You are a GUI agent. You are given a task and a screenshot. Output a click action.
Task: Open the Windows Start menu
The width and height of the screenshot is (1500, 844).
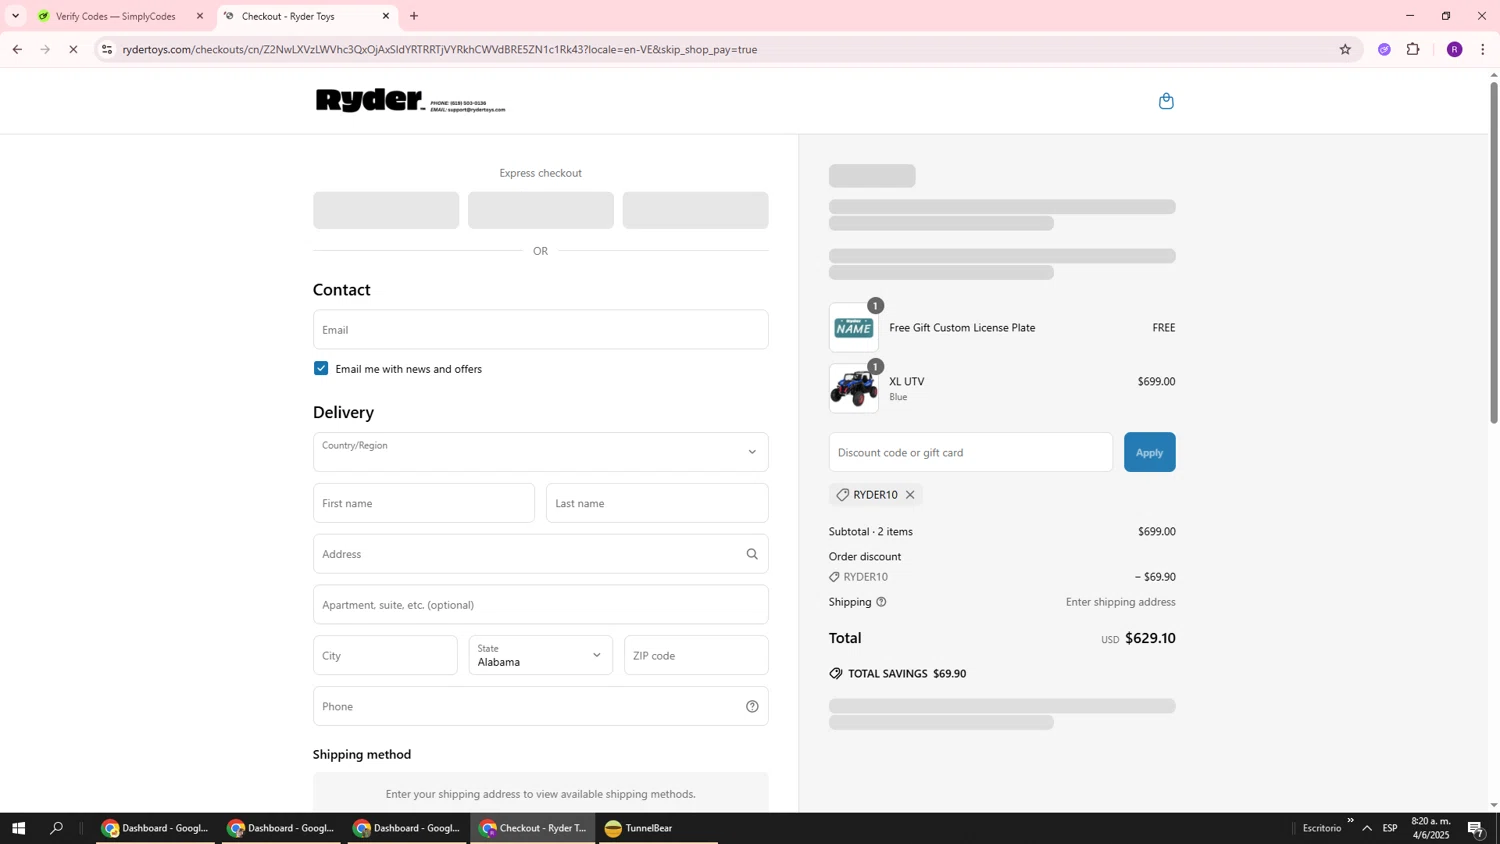click(x=17, y=828)
